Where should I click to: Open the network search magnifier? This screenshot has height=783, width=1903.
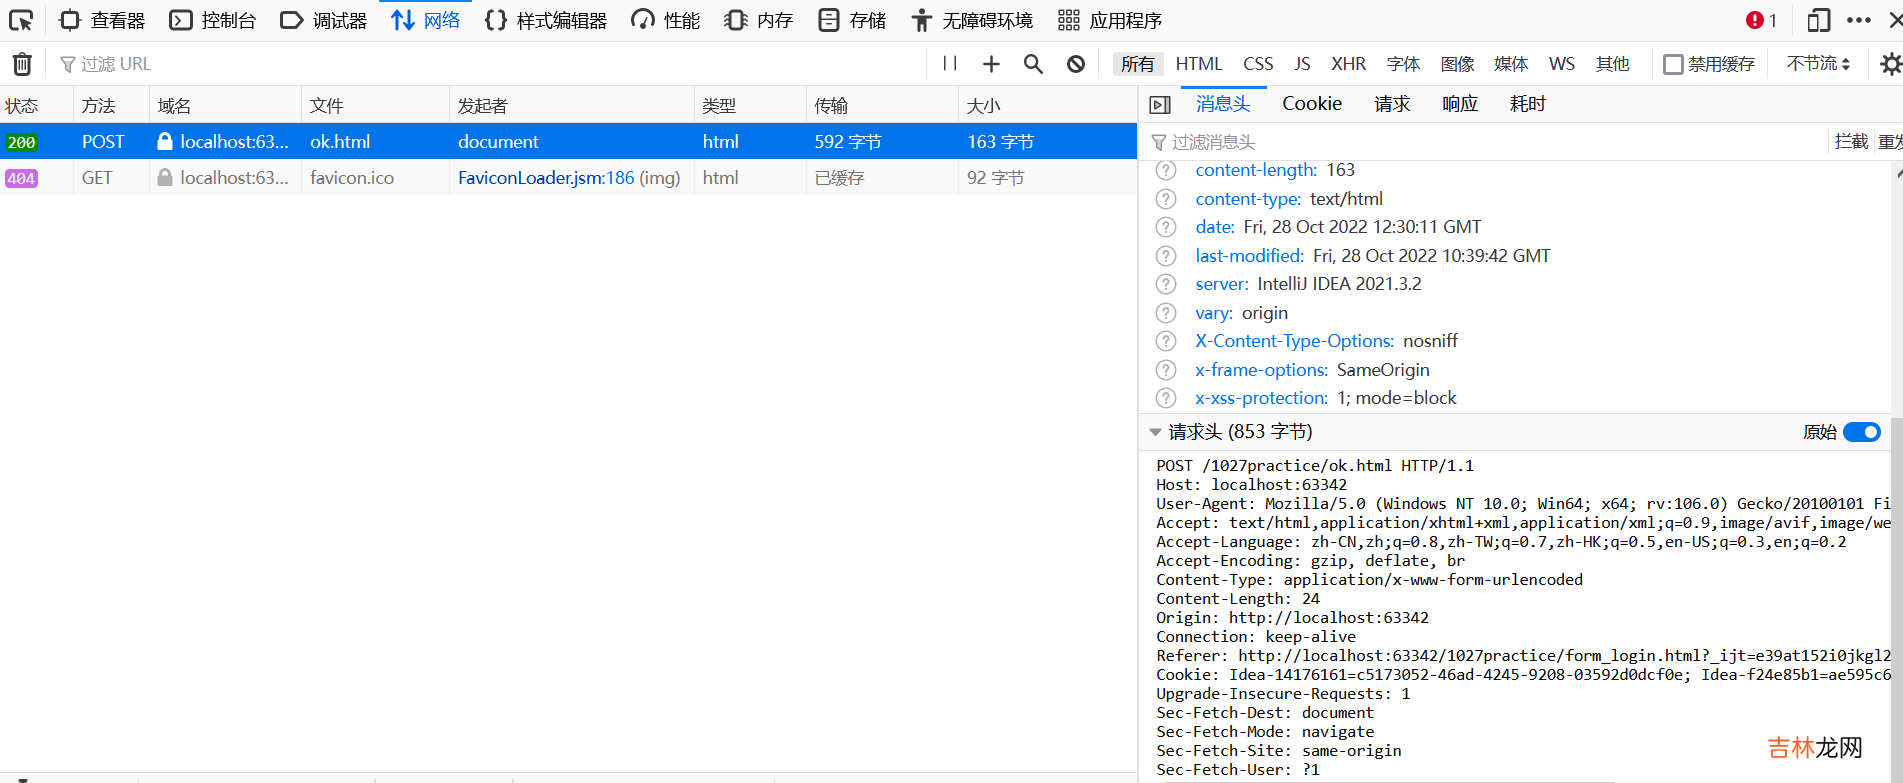[x=1033, y=64]
